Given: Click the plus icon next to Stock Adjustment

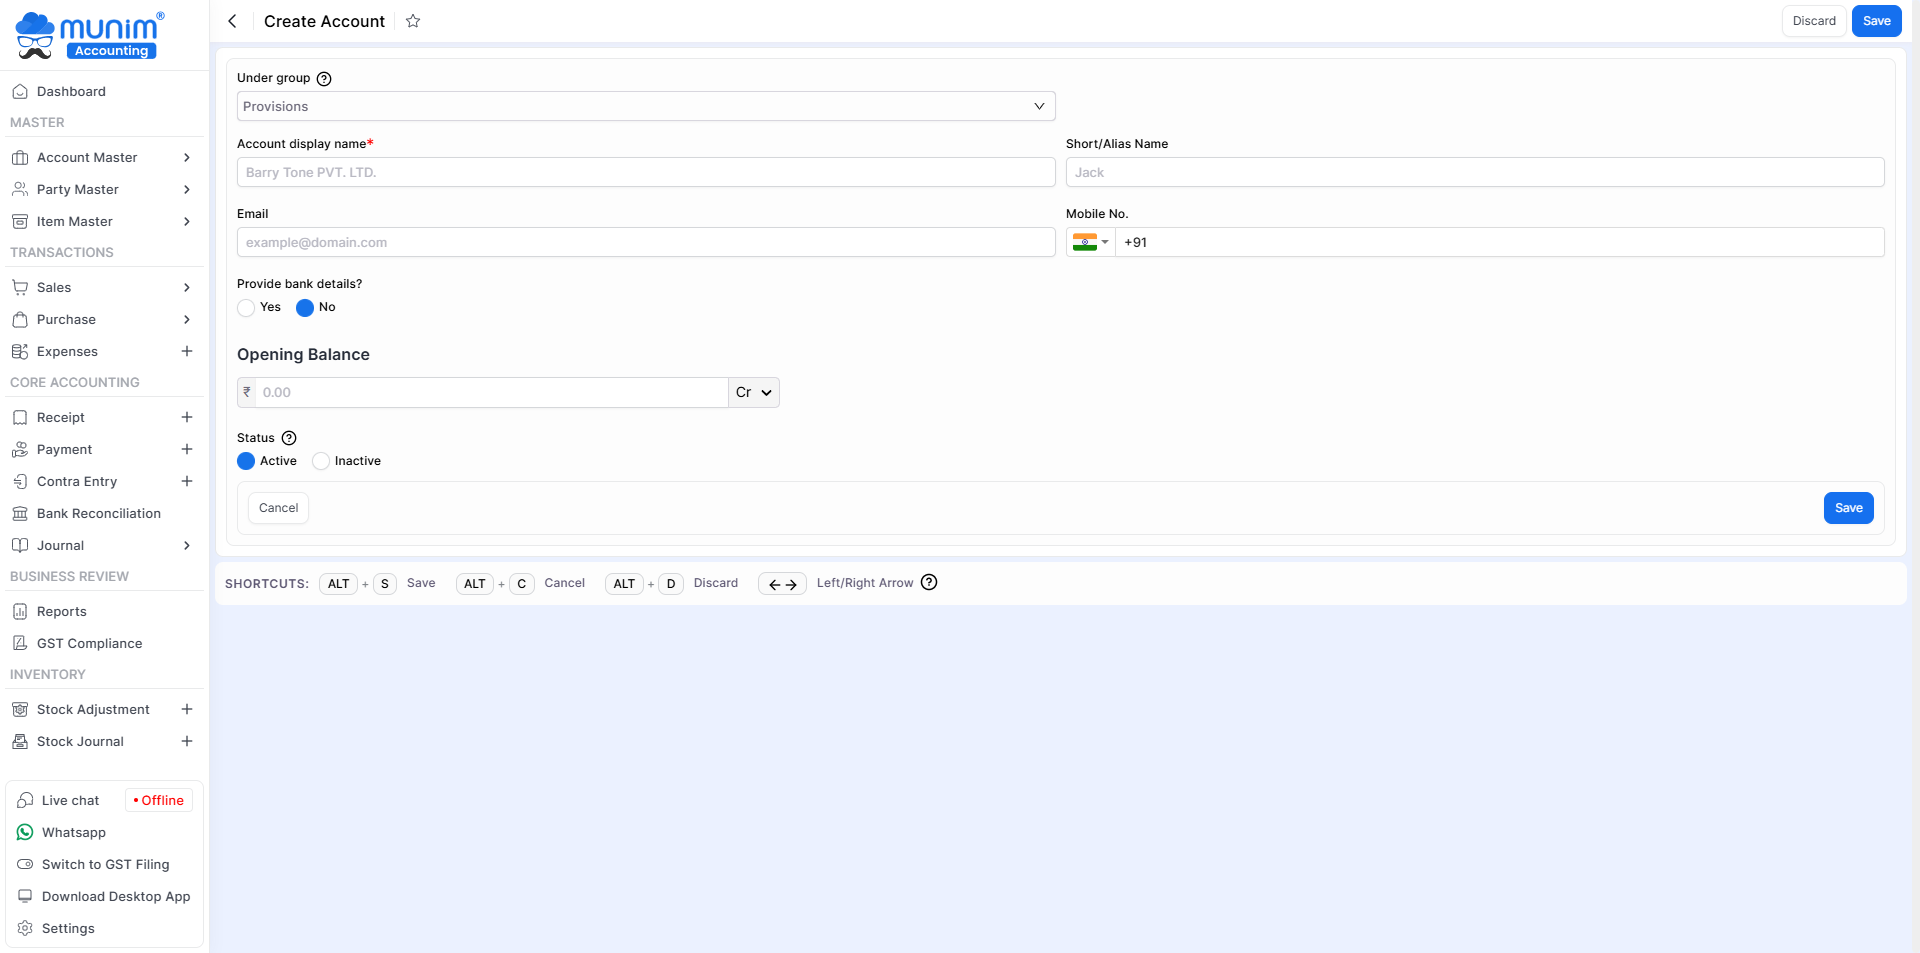Looking at the screenshot, I should (x=186, y=709).
